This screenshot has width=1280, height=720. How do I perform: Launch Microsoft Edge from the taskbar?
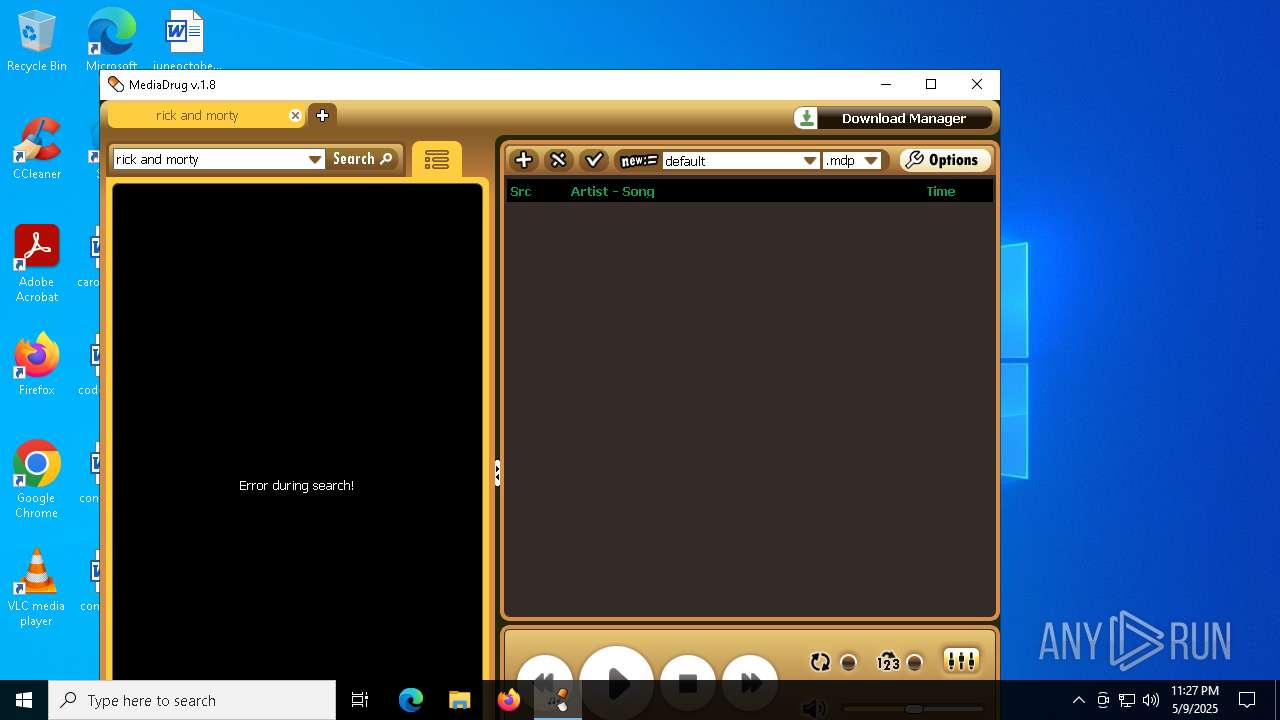coord(411,700)
